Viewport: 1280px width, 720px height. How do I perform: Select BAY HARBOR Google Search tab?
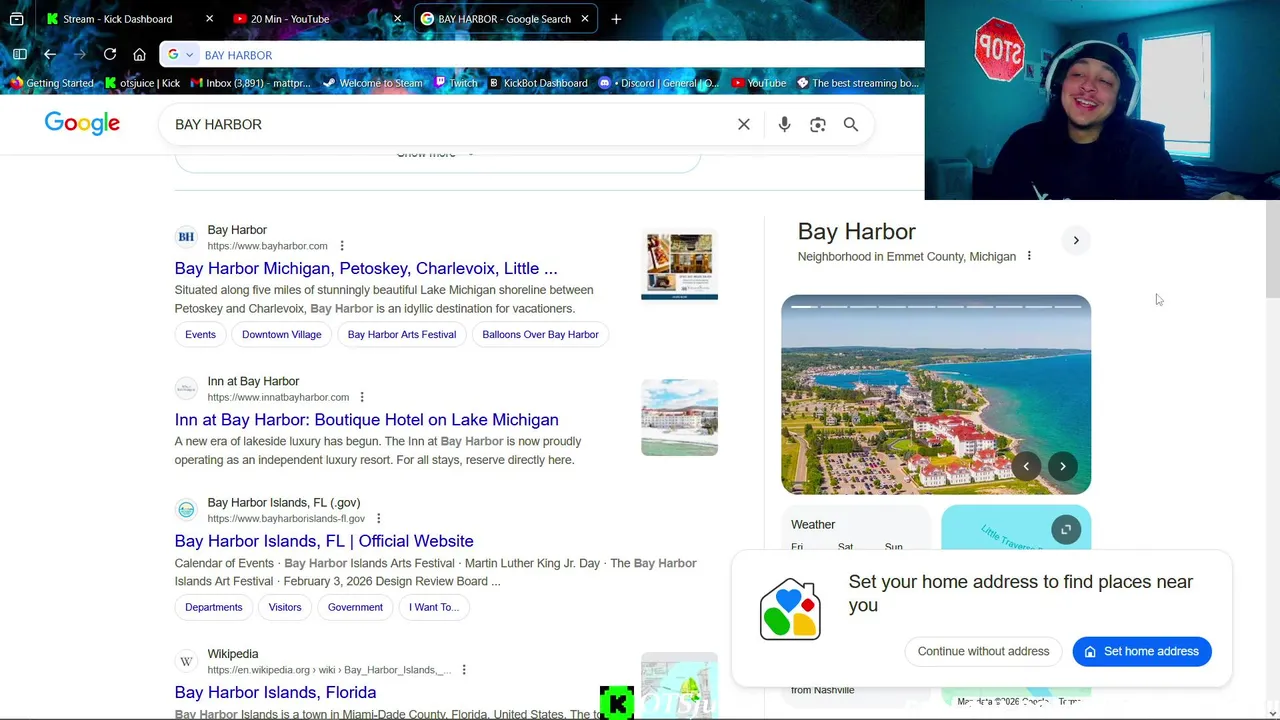click(x=505, y=19)
